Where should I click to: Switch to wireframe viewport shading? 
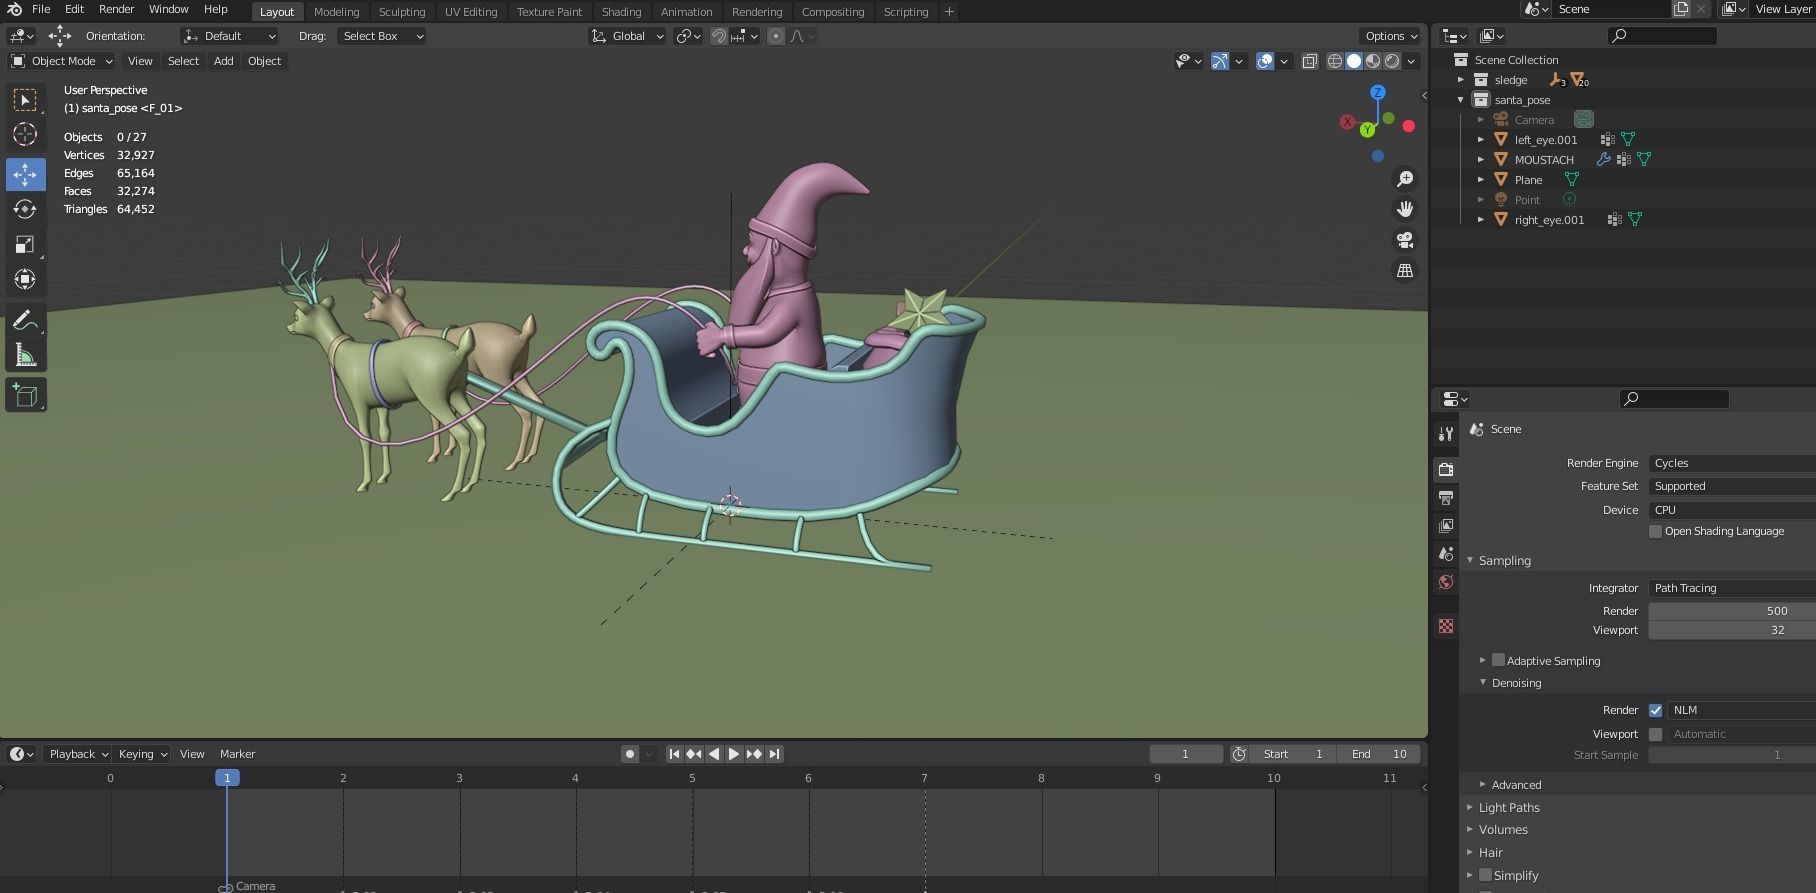(x=1334, y=61)
